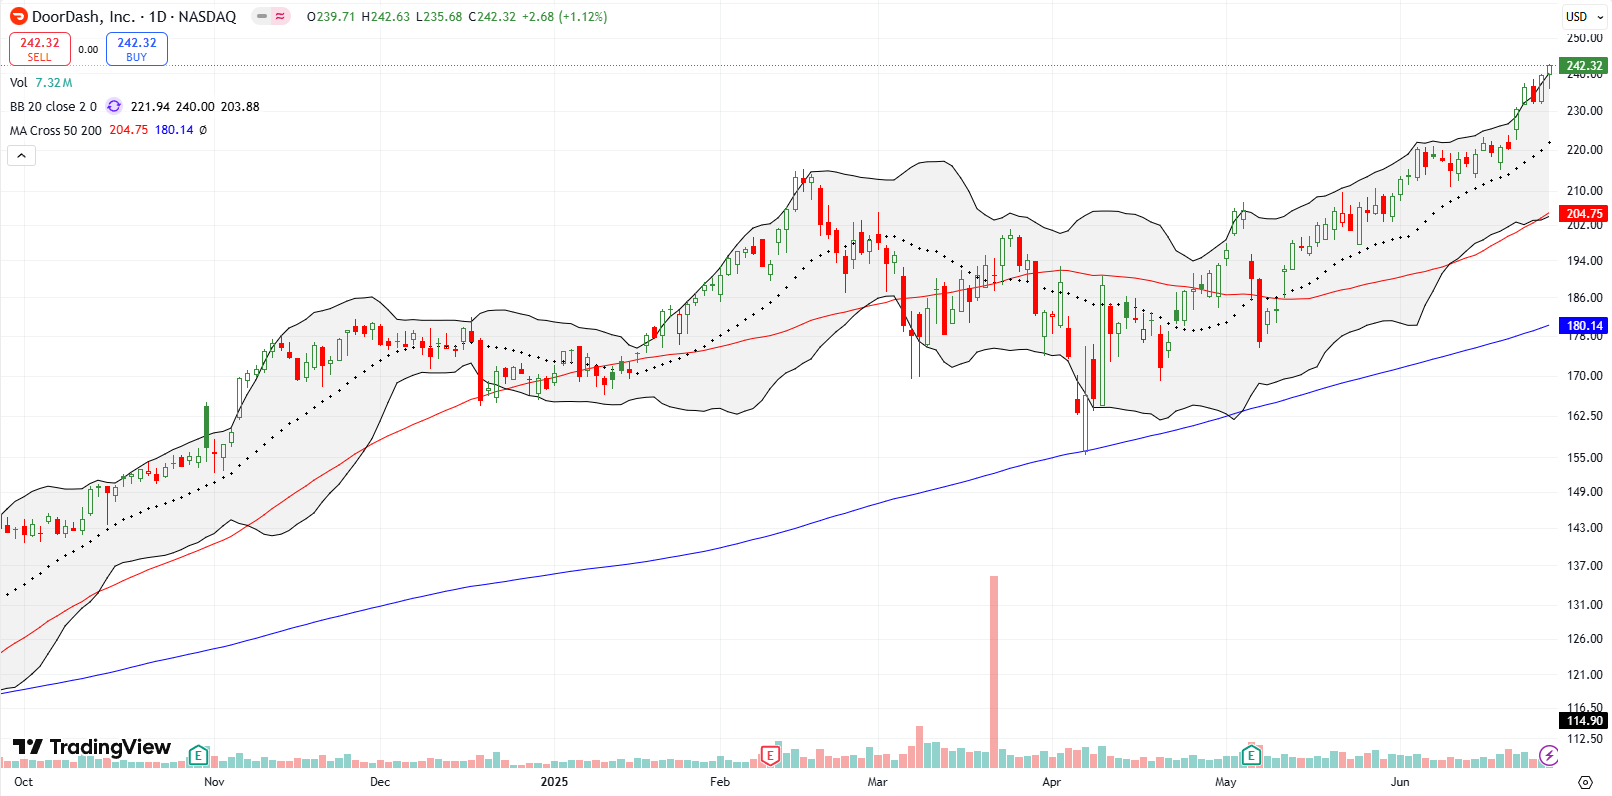The image size is (1612, 796).
Task: Click the 210.00 price axis label
Action: click(x=1584, y=191)
